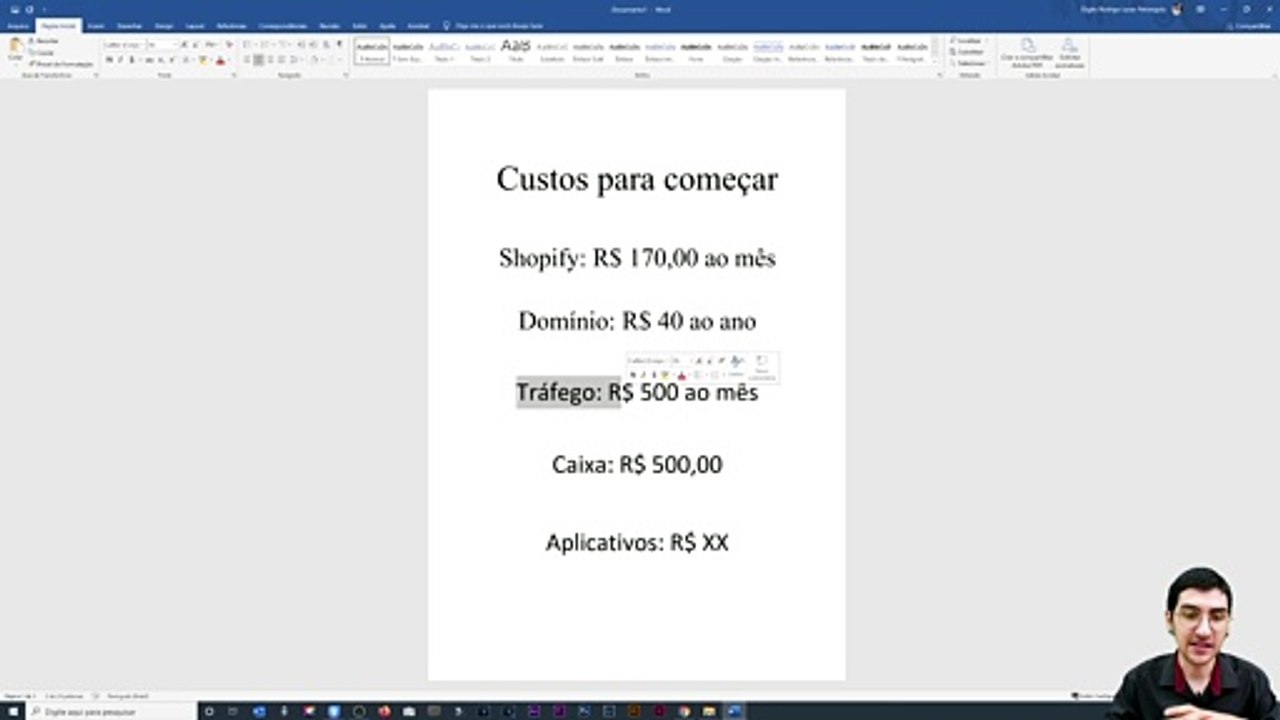The width and height of the screenshot is (1280, 720).
Task: Clear all formatting using ribbon eraser icon
Action: [229, 45]
